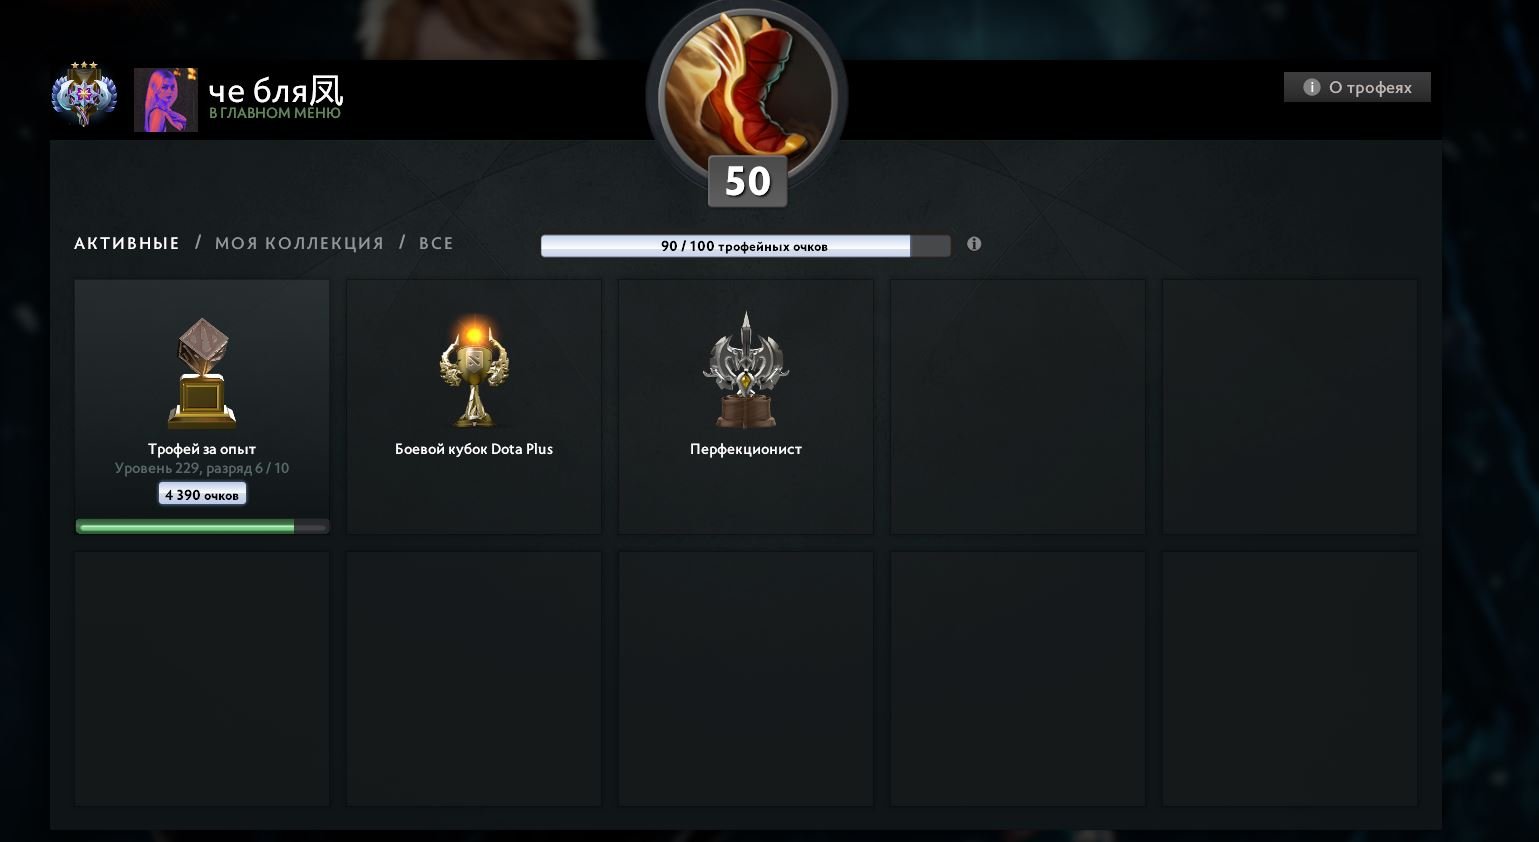The width and height of the screenshot is (1539, 842).
Task: Click the green experience trophy progress bar
Action: click(202, 527)
